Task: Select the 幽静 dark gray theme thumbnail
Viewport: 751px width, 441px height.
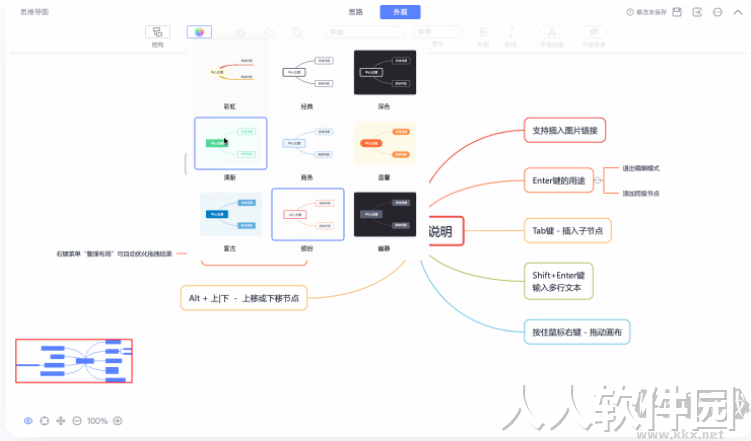Action: pos(385,214)
